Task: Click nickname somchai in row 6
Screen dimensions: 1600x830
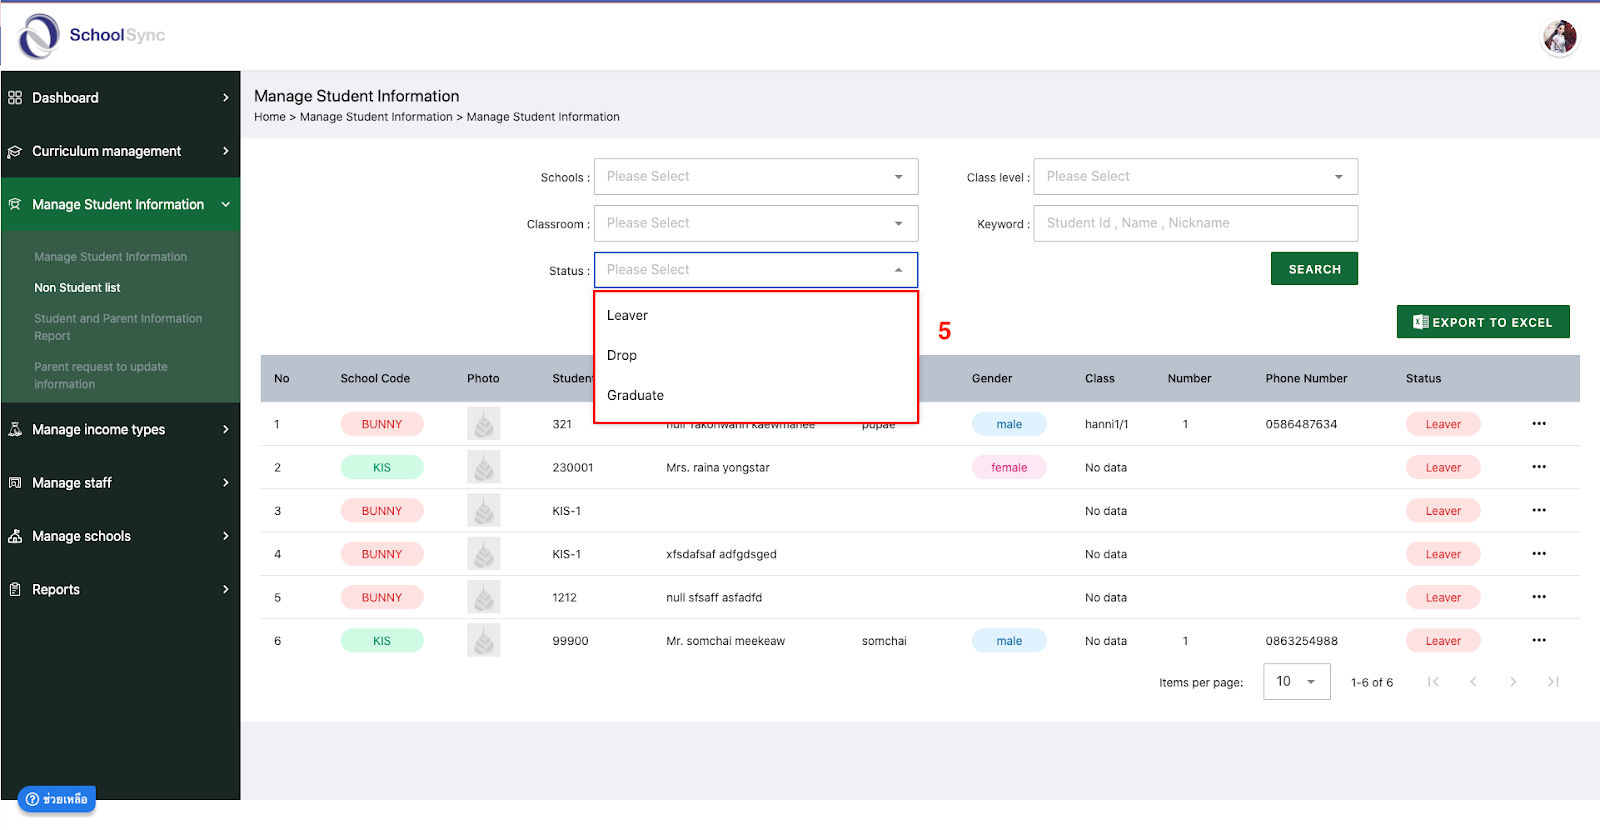Action: tap(884, 641)
